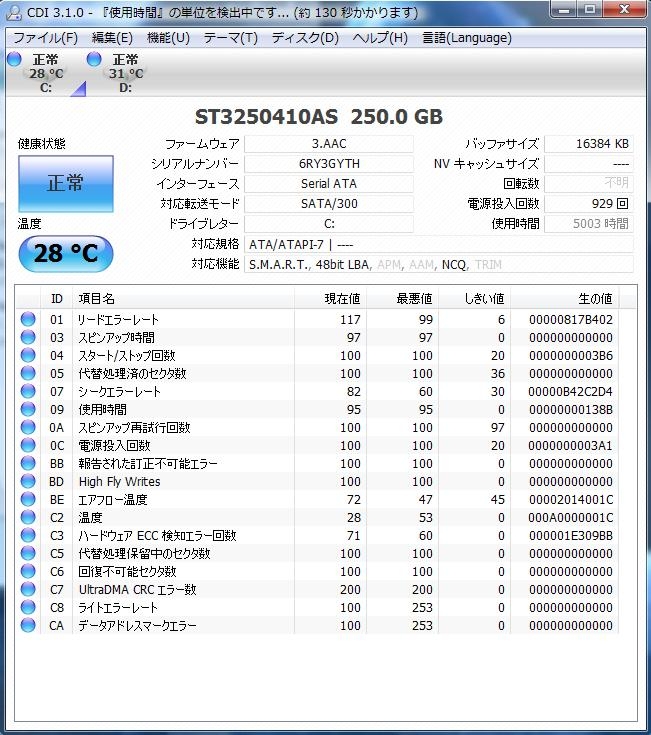Click the 生の値 column header
651x735 pixels.
click(565, 299)
